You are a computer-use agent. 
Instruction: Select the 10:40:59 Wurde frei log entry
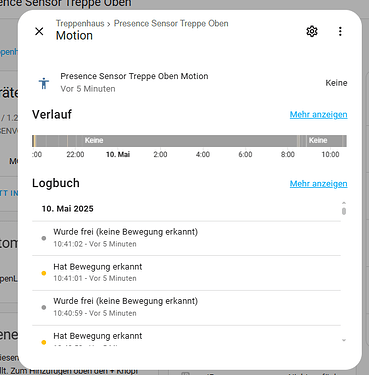click(x=186, y=308)
